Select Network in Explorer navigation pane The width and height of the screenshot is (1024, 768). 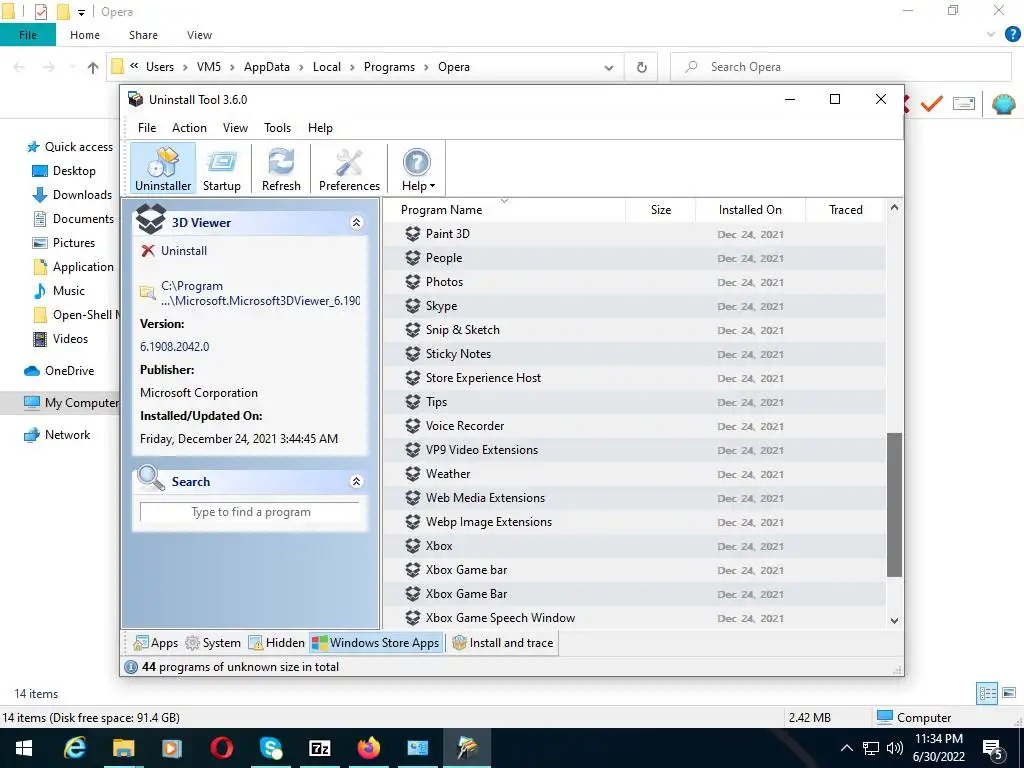(57, 435)
